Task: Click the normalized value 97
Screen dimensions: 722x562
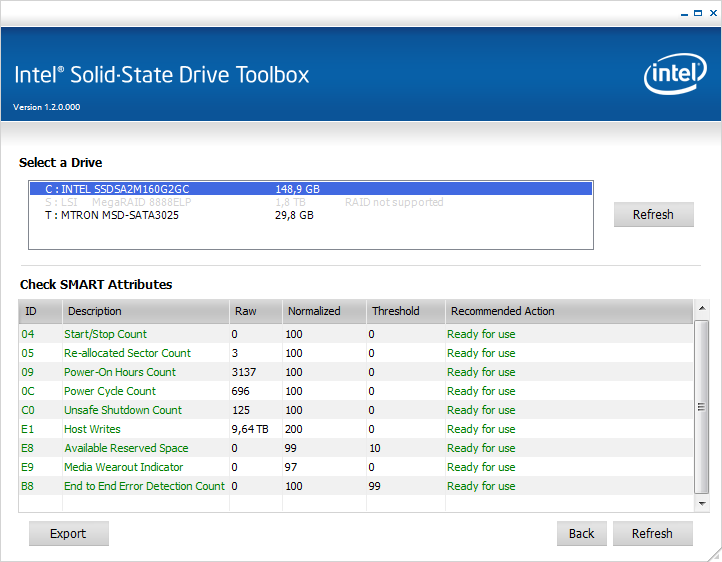Action: tap(291, 467)
